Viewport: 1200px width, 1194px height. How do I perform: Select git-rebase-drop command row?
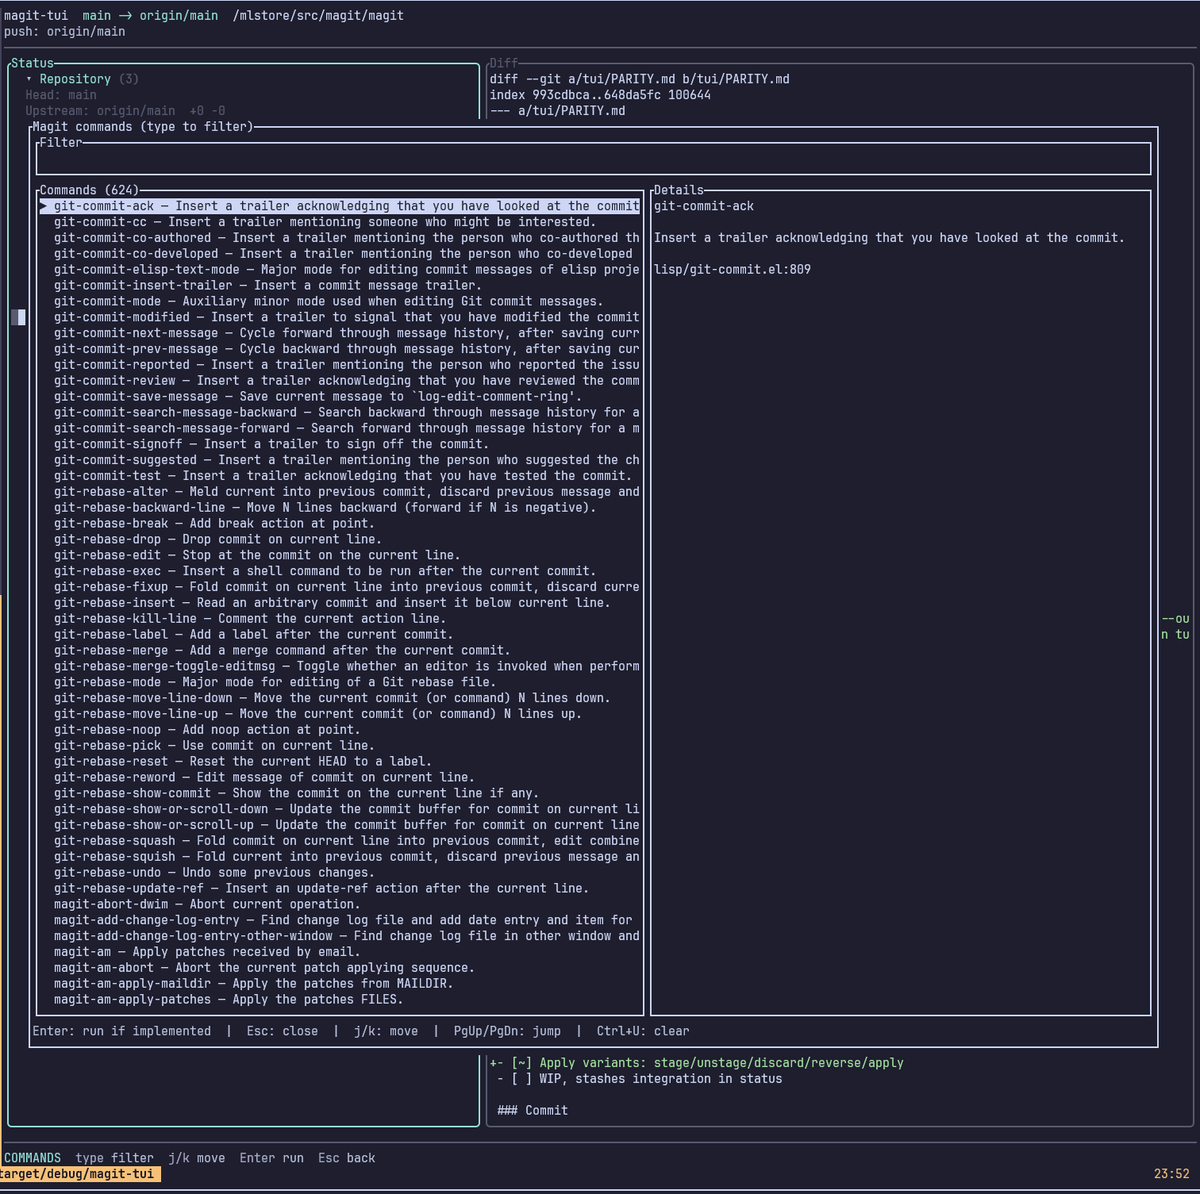click(x=340, y=539)
